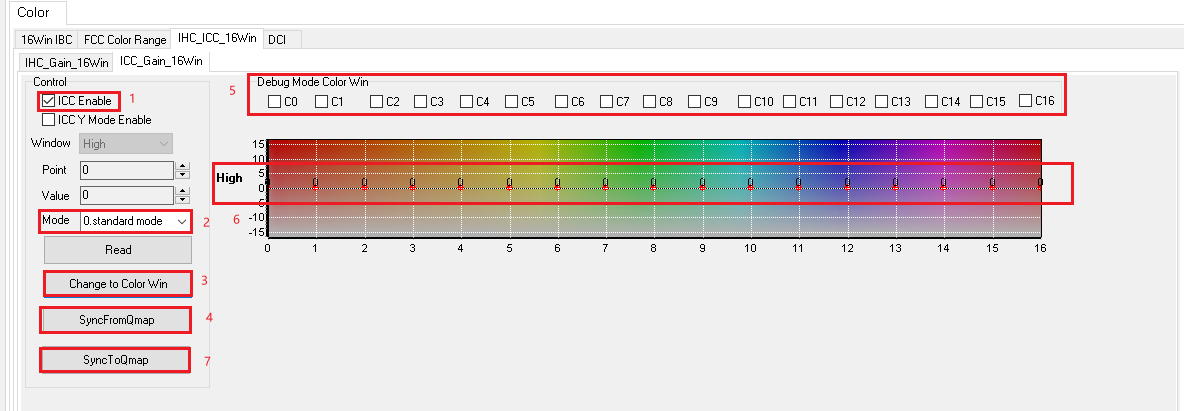Select the IHC_ICC_16Win tab
Viewport: 1184px width, 411px height.
pyautogui.click(x=218, y=38)
